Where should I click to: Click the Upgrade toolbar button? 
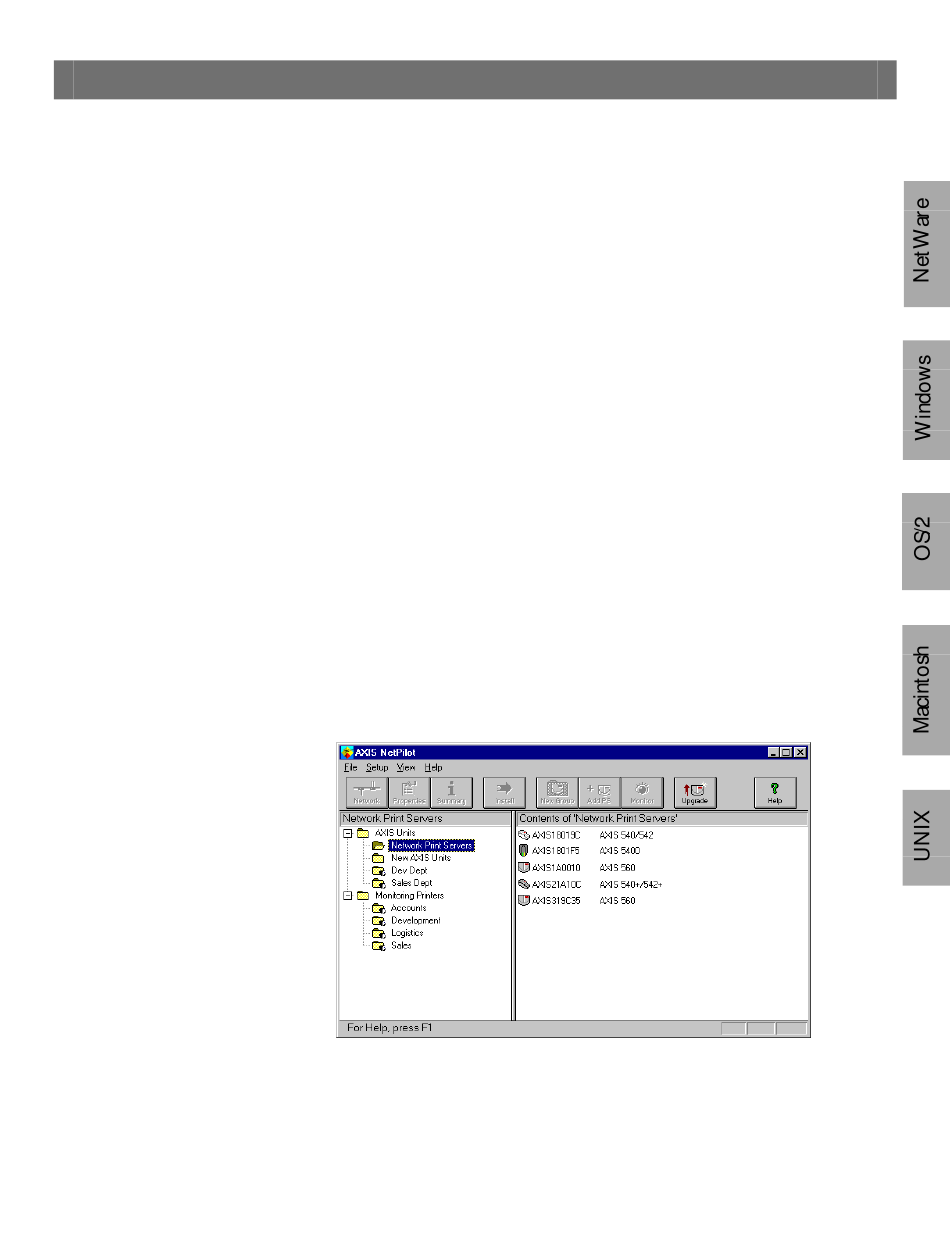click(x=694, y=792)
